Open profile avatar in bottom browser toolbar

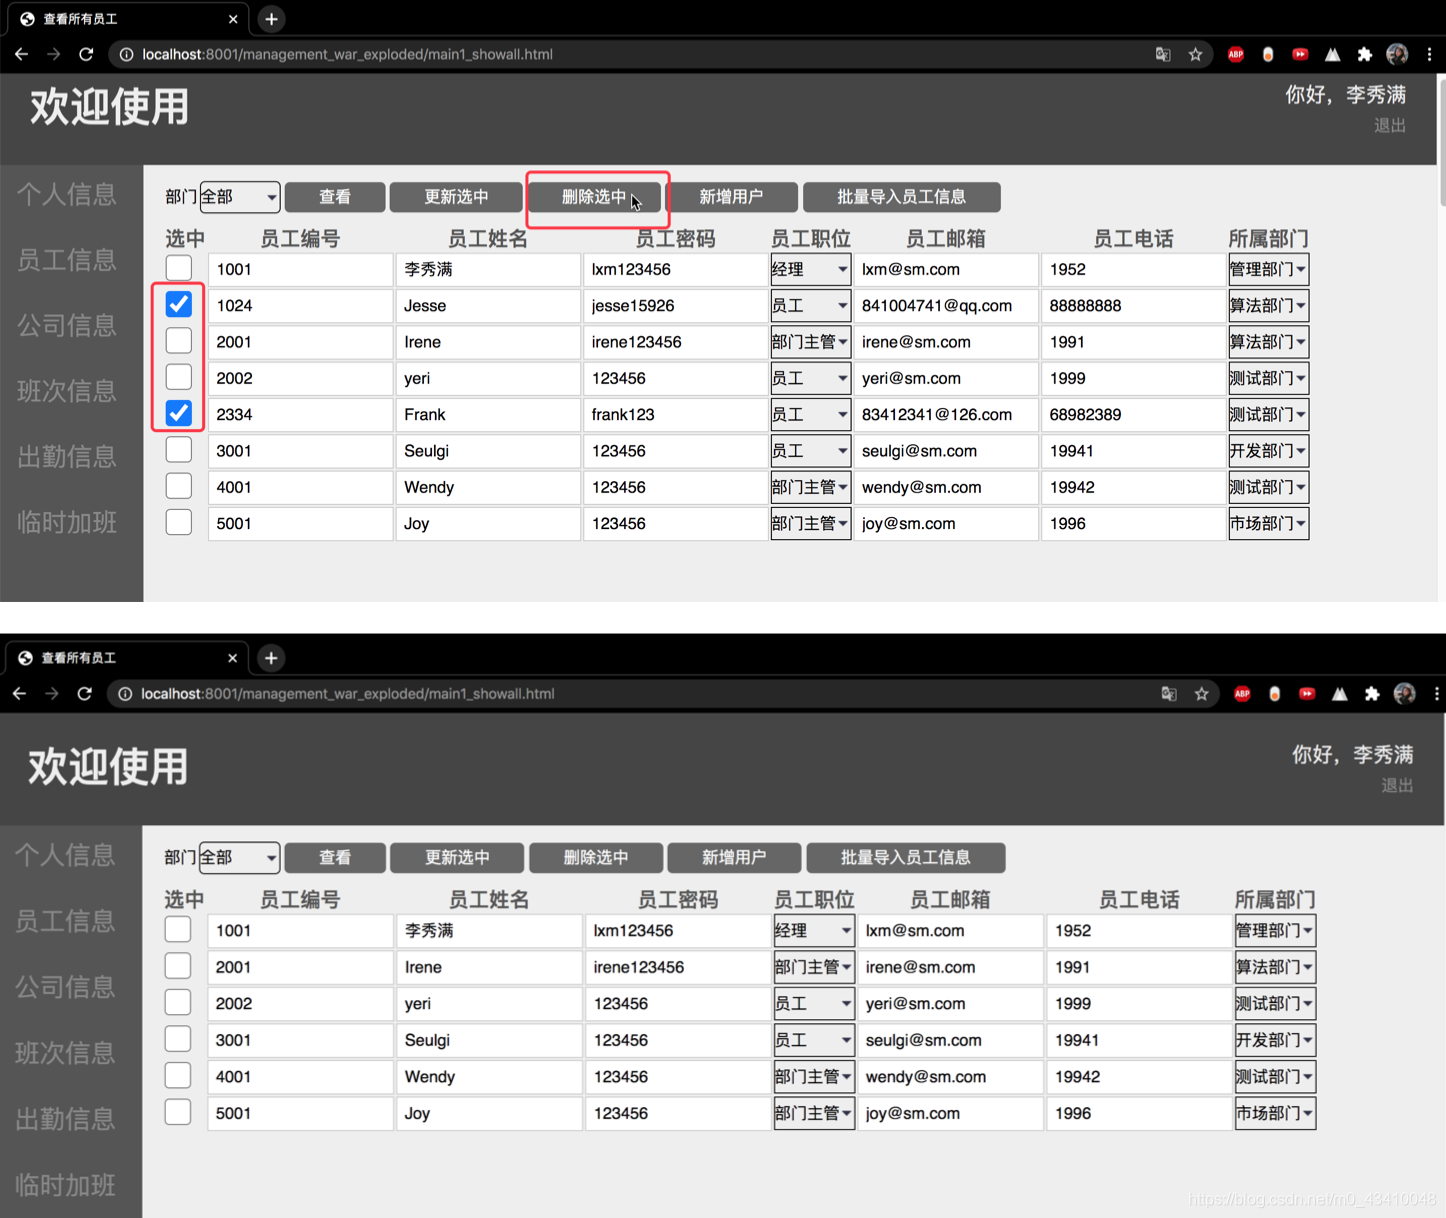pyautogui.click(x=1404, y=693)
